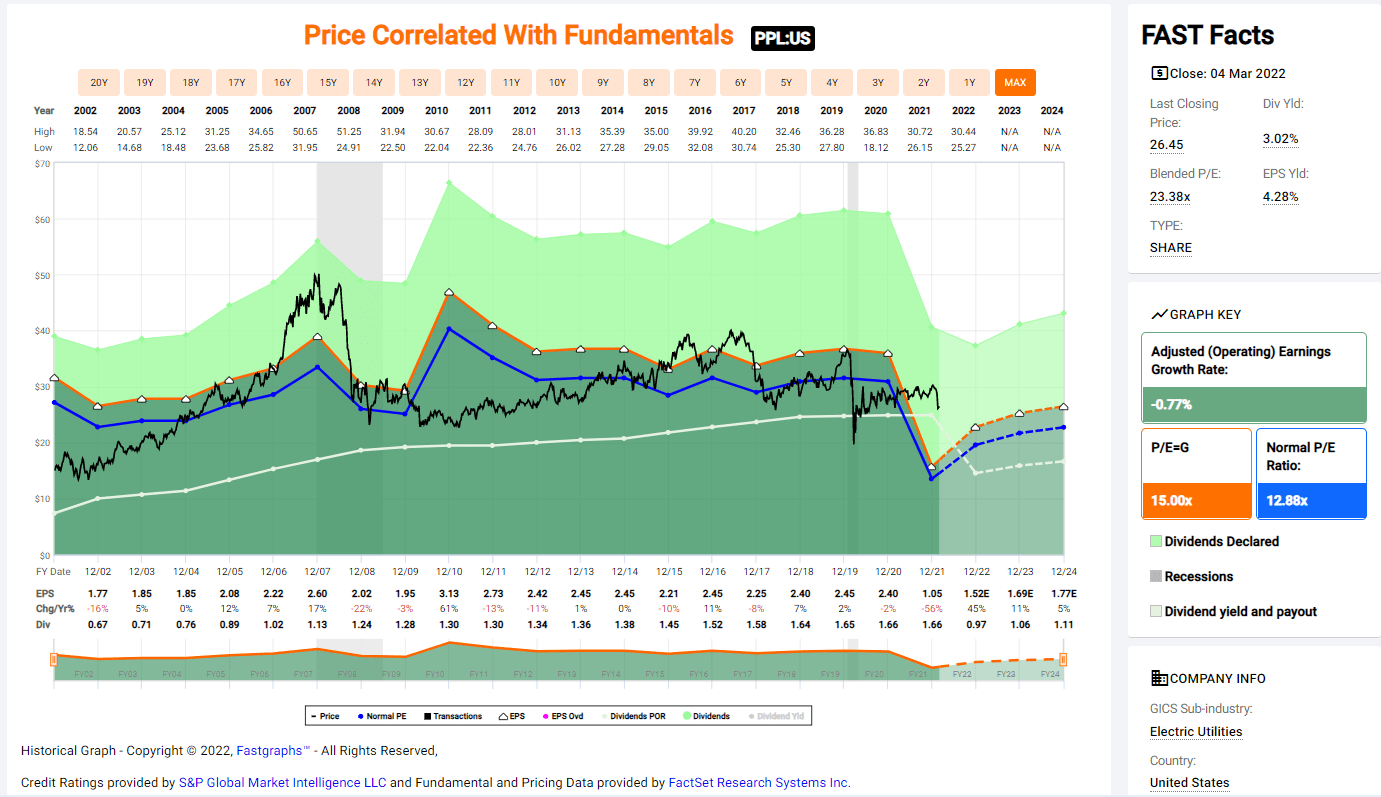Click the Year 2024 column header
Viewport: 1381px width, 797px height.
click(x=1052, y=111)
